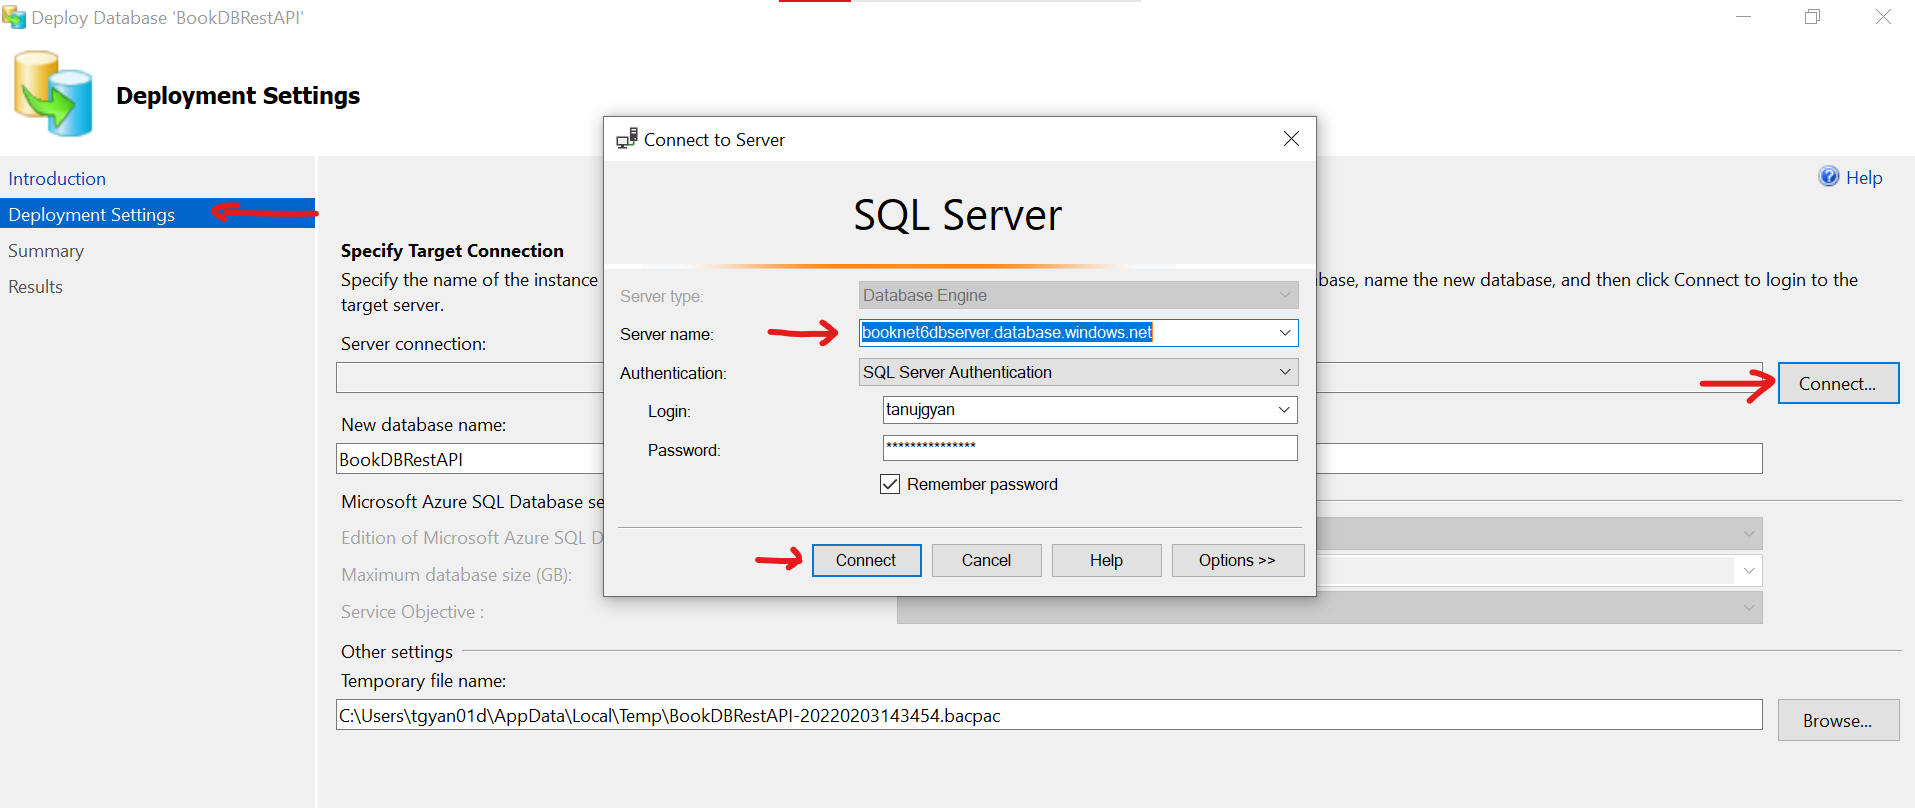1915x808 pixels.
Task: Click the Help button in the dialog
Action: pyautogui.click(x=1106, y=560)
